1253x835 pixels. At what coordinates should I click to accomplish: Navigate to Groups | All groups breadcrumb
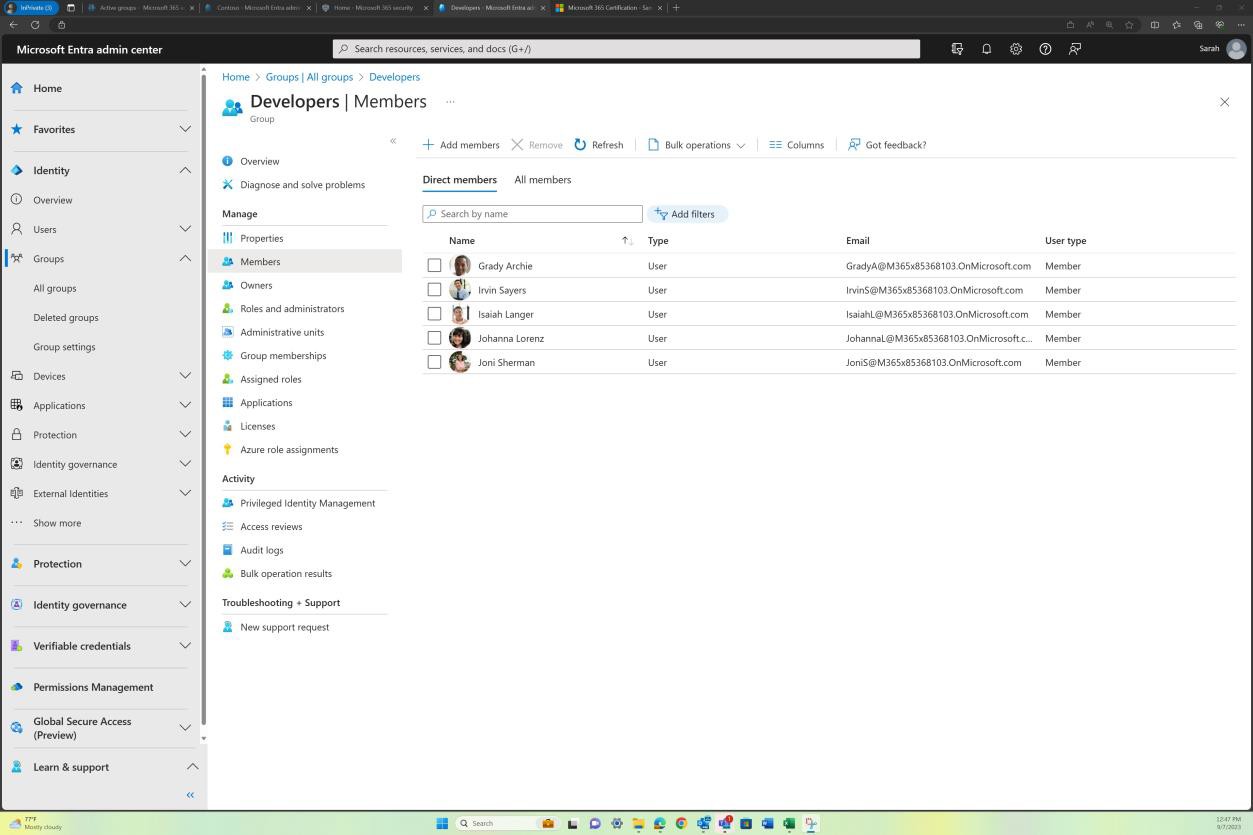pos(309,76)
